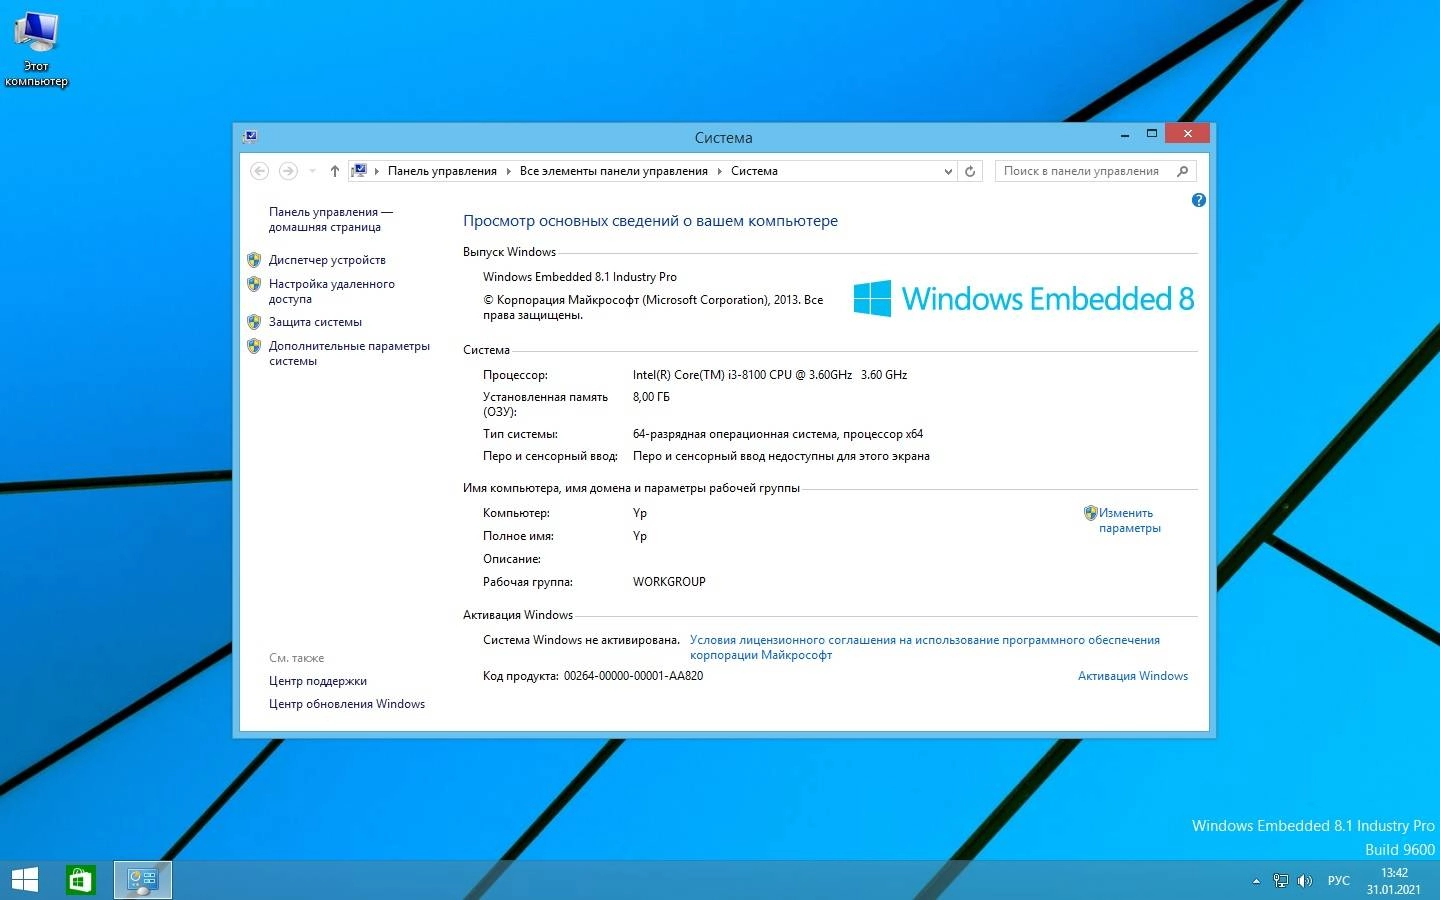Click the network tray icon

click(1280, 881)
